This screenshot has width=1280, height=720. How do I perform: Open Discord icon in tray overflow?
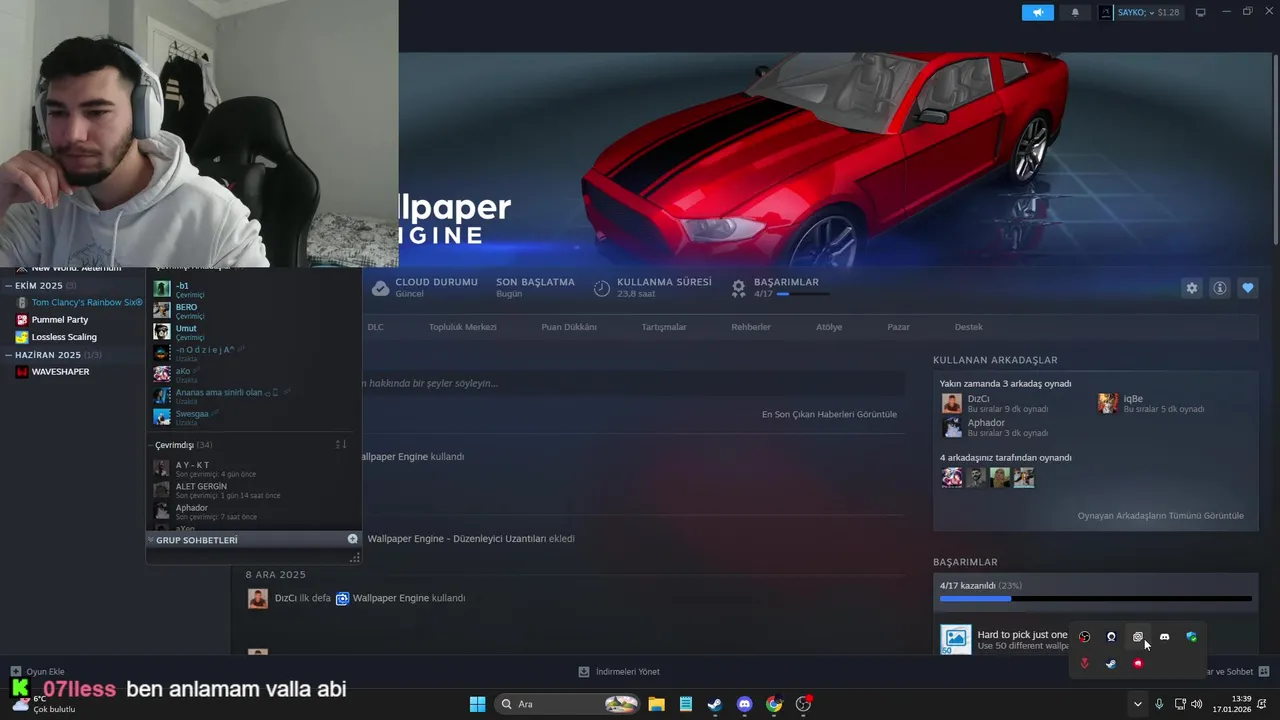click(1164, 637)
